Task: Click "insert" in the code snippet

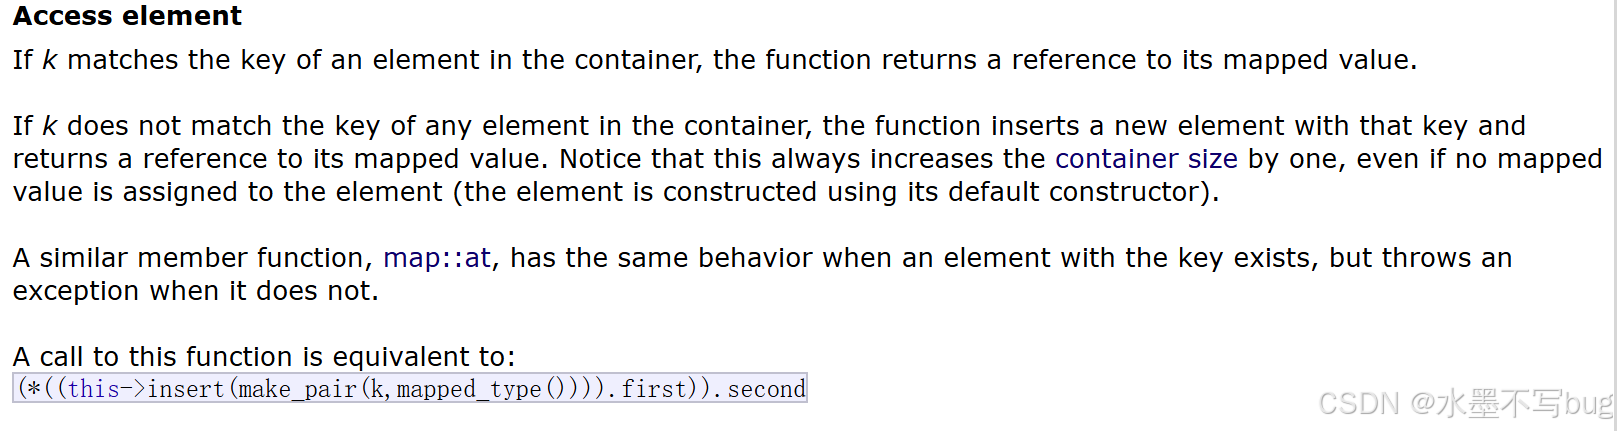Action: tap(186, 389)
